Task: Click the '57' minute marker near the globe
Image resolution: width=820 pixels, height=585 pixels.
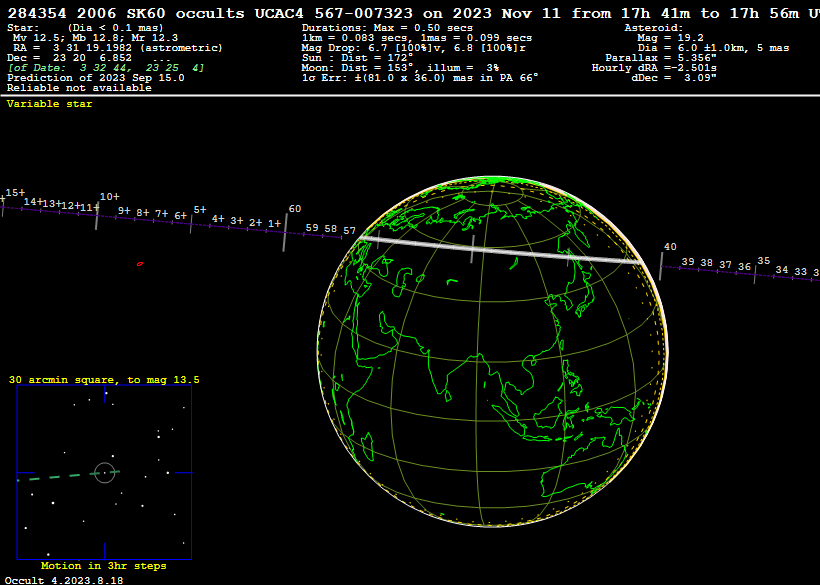Action: 349,230
